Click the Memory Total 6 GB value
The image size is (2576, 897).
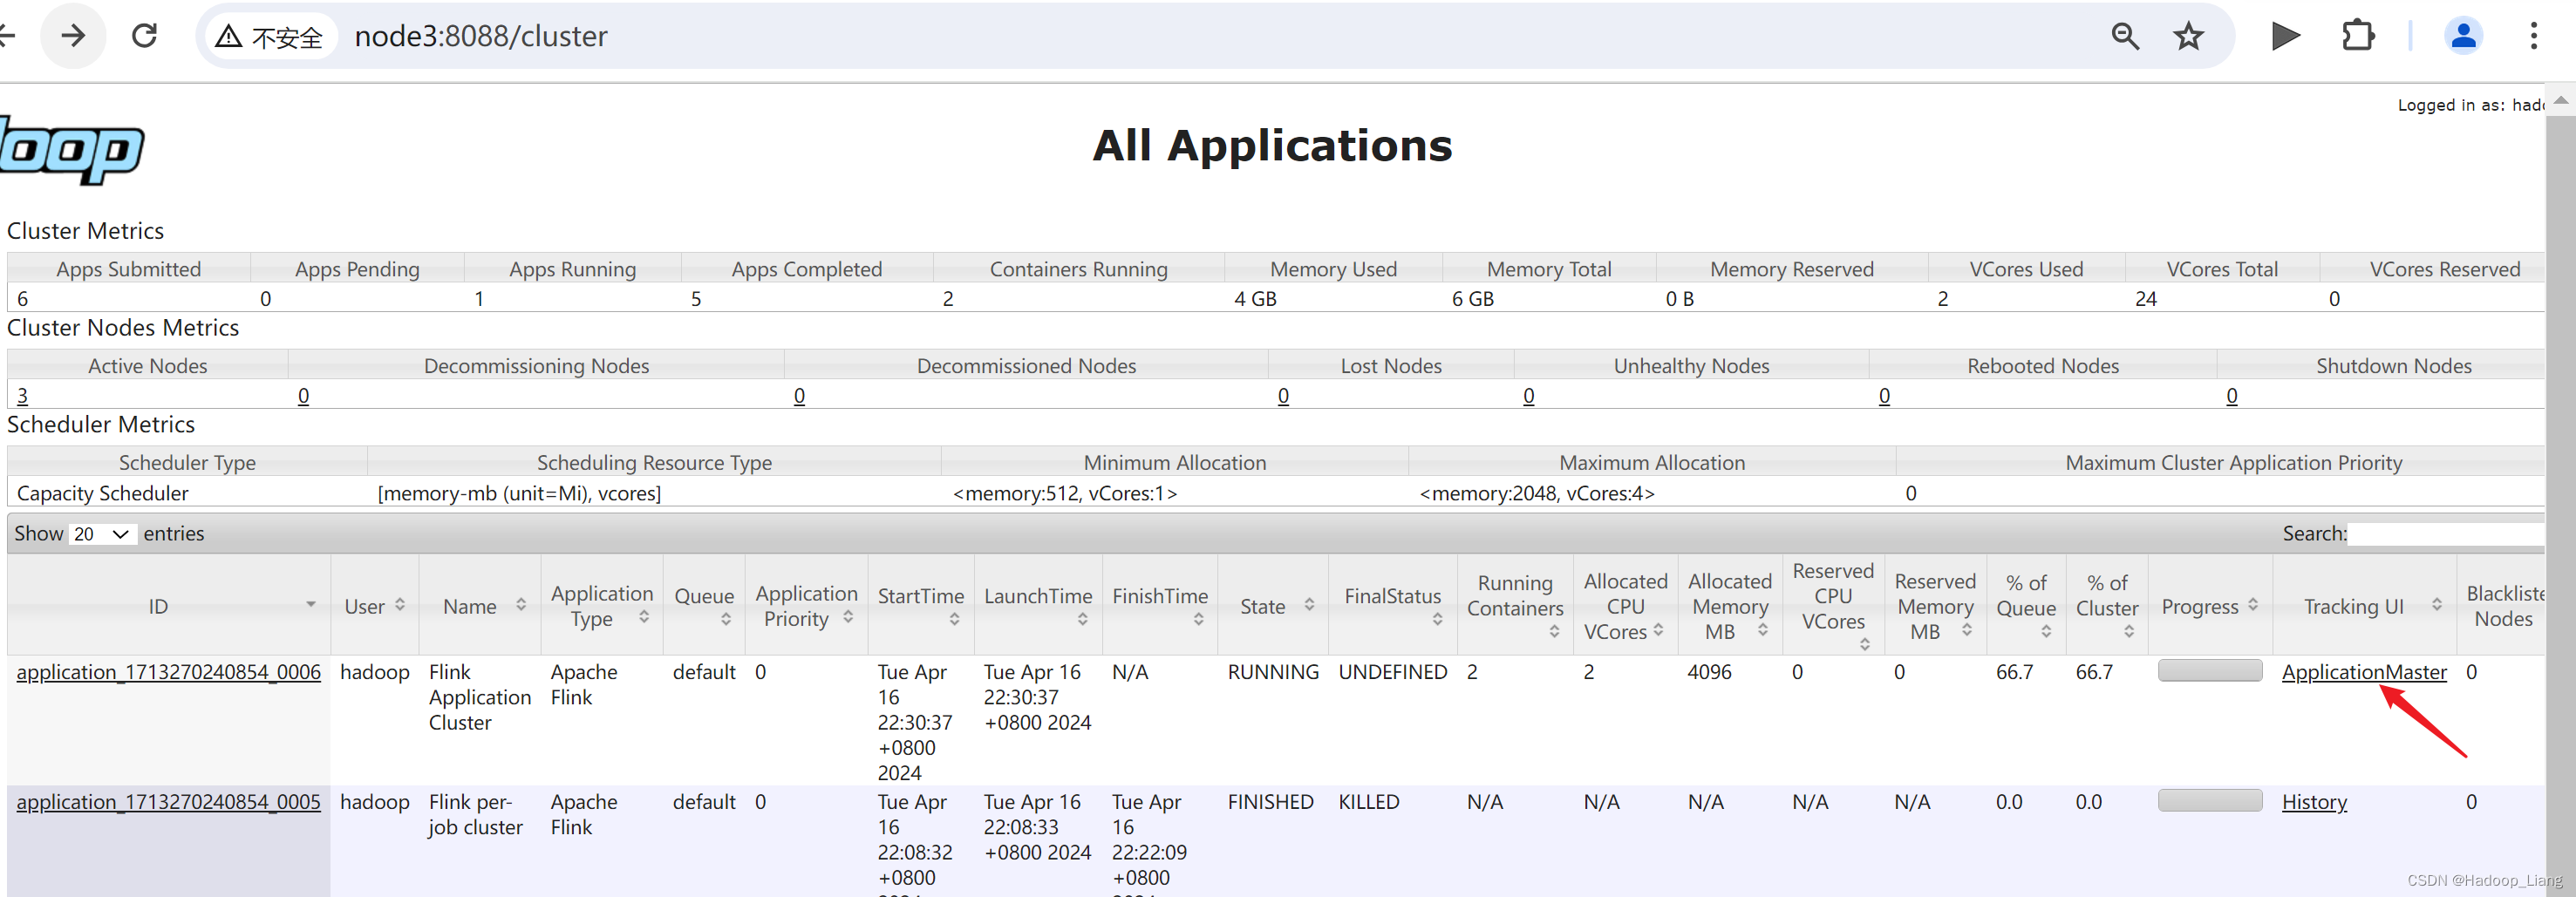(1472, 299)
